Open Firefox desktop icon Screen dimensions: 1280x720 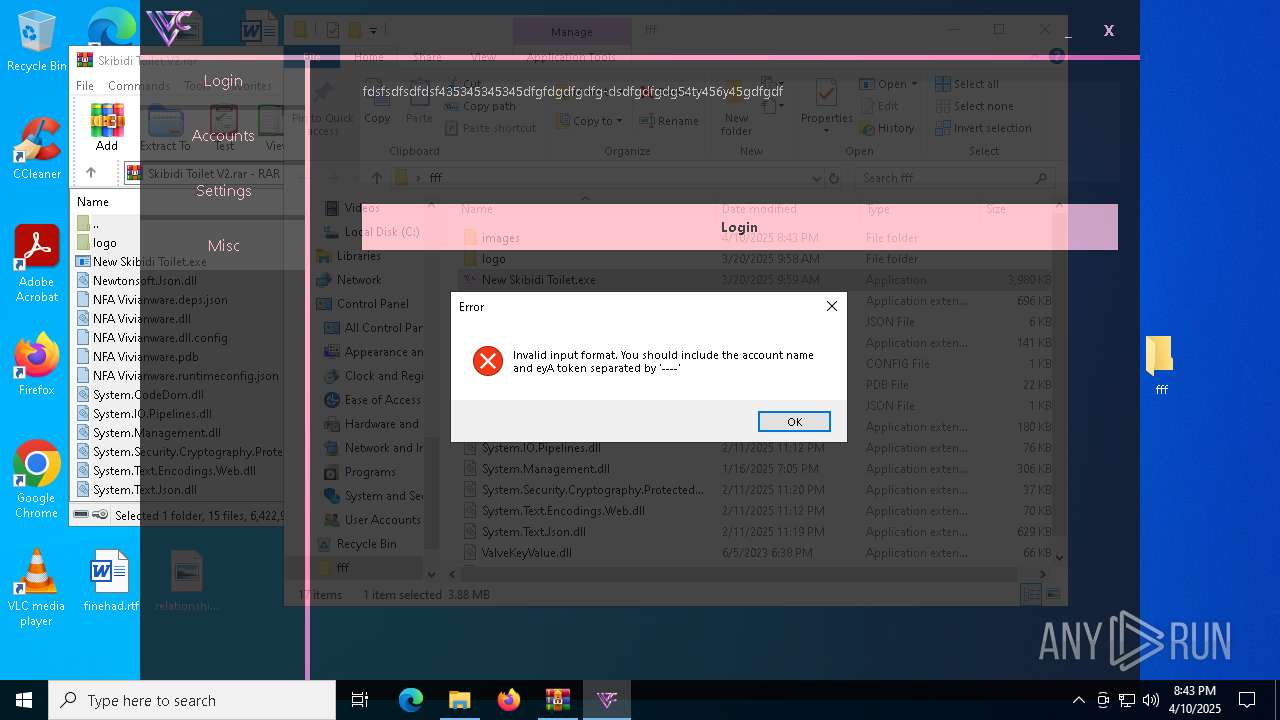[36, 365]
